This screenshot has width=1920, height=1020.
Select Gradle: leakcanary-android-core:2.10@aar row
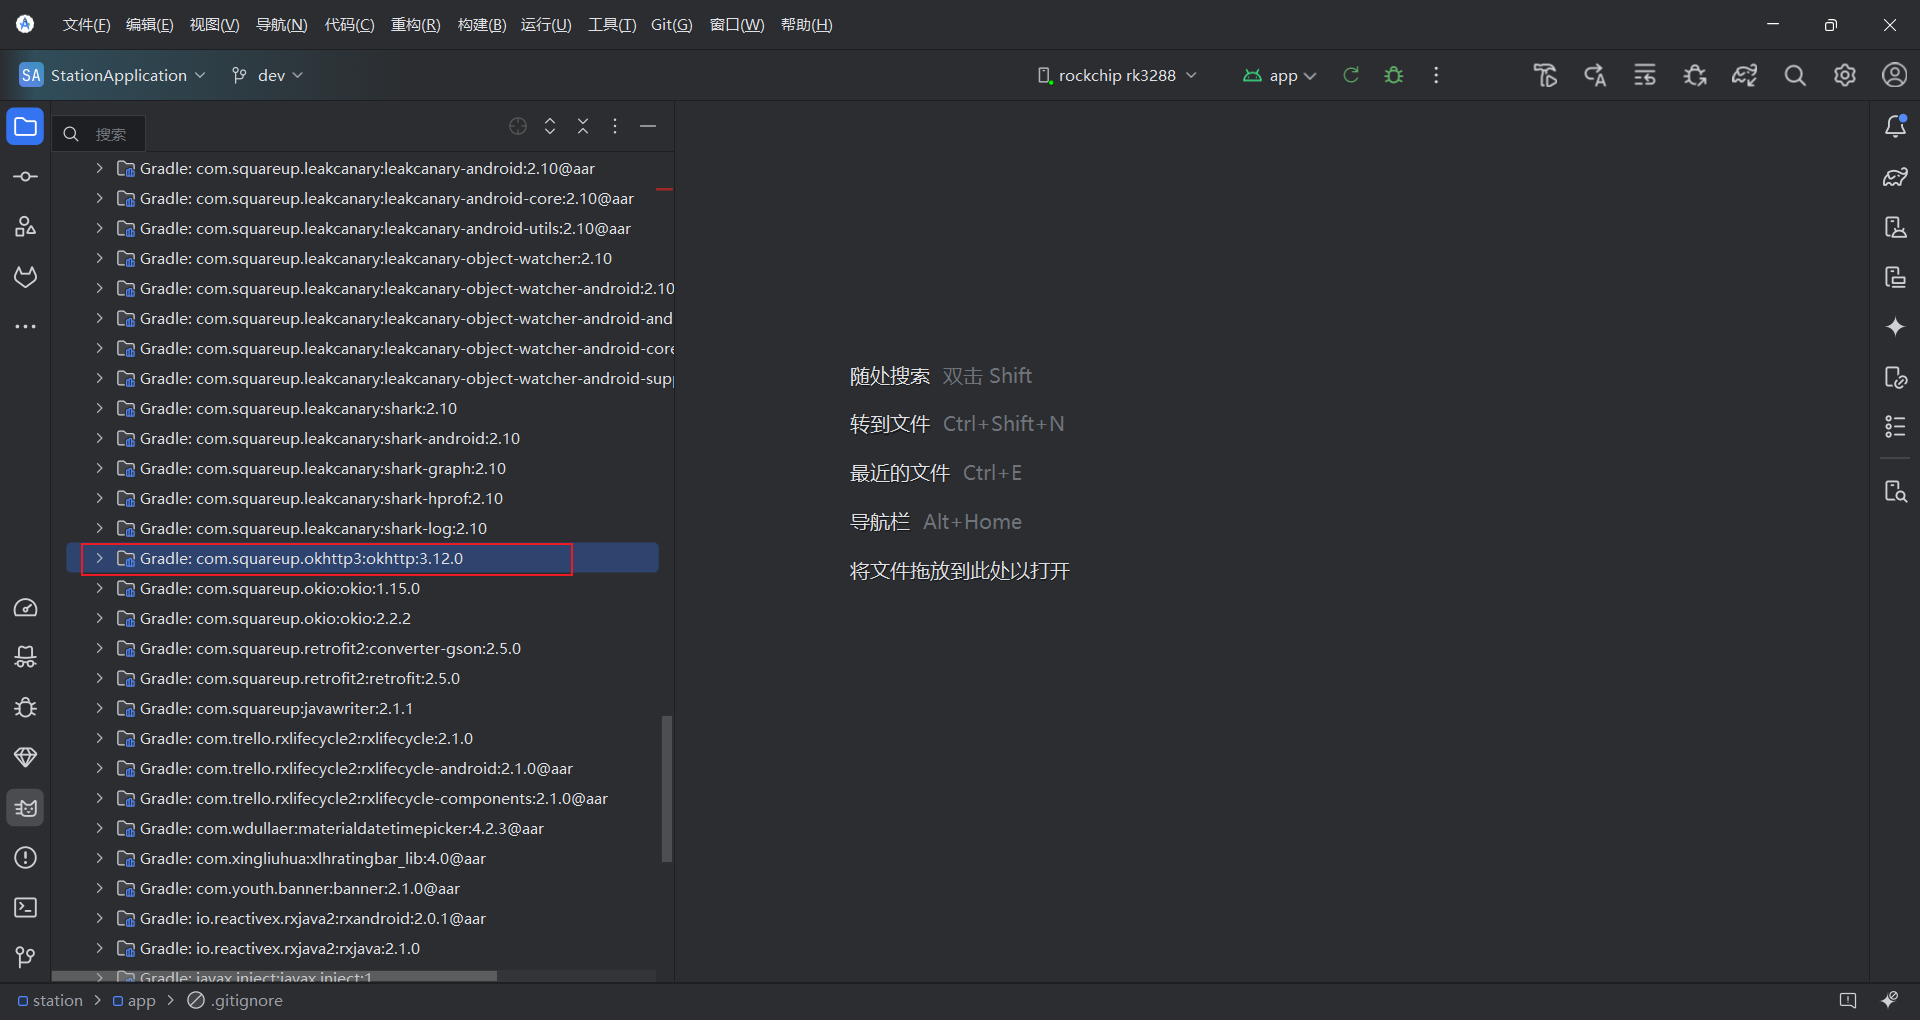[x=362, y=198]
